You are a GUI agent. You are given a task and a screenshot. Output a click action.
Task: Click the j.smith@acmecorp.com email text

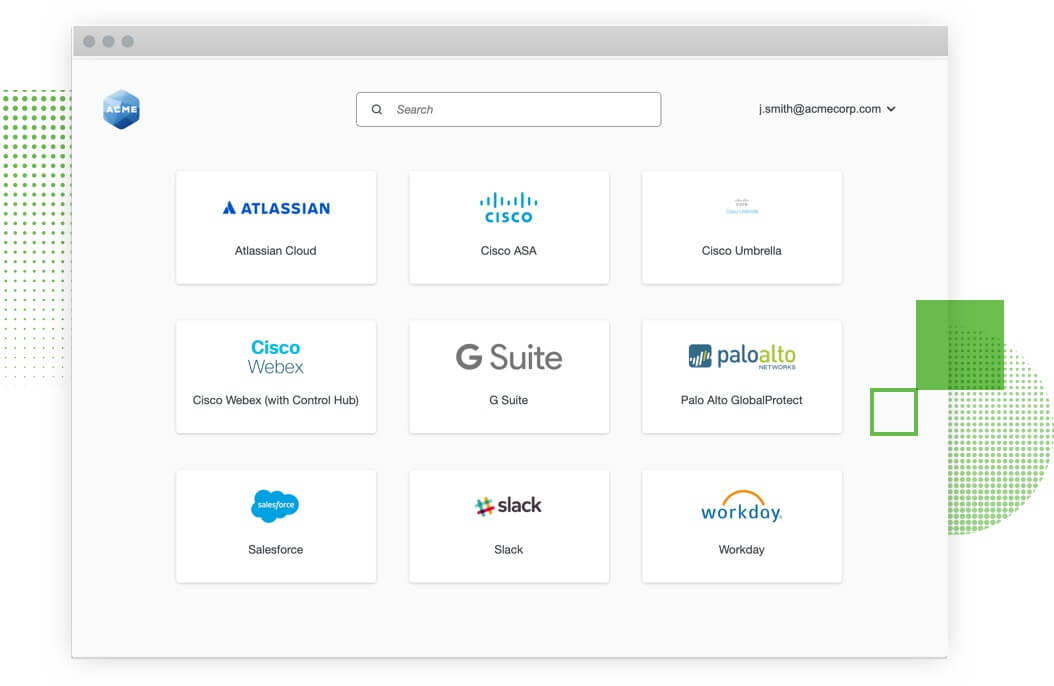tap(819, 109)
